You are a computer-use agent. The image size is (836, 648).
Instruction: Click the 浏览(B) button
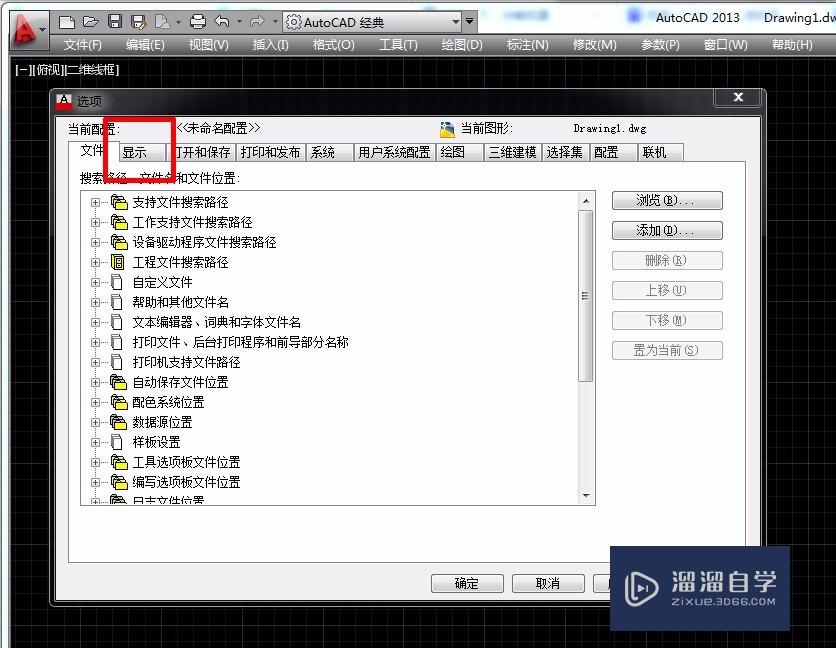(666, 200)
